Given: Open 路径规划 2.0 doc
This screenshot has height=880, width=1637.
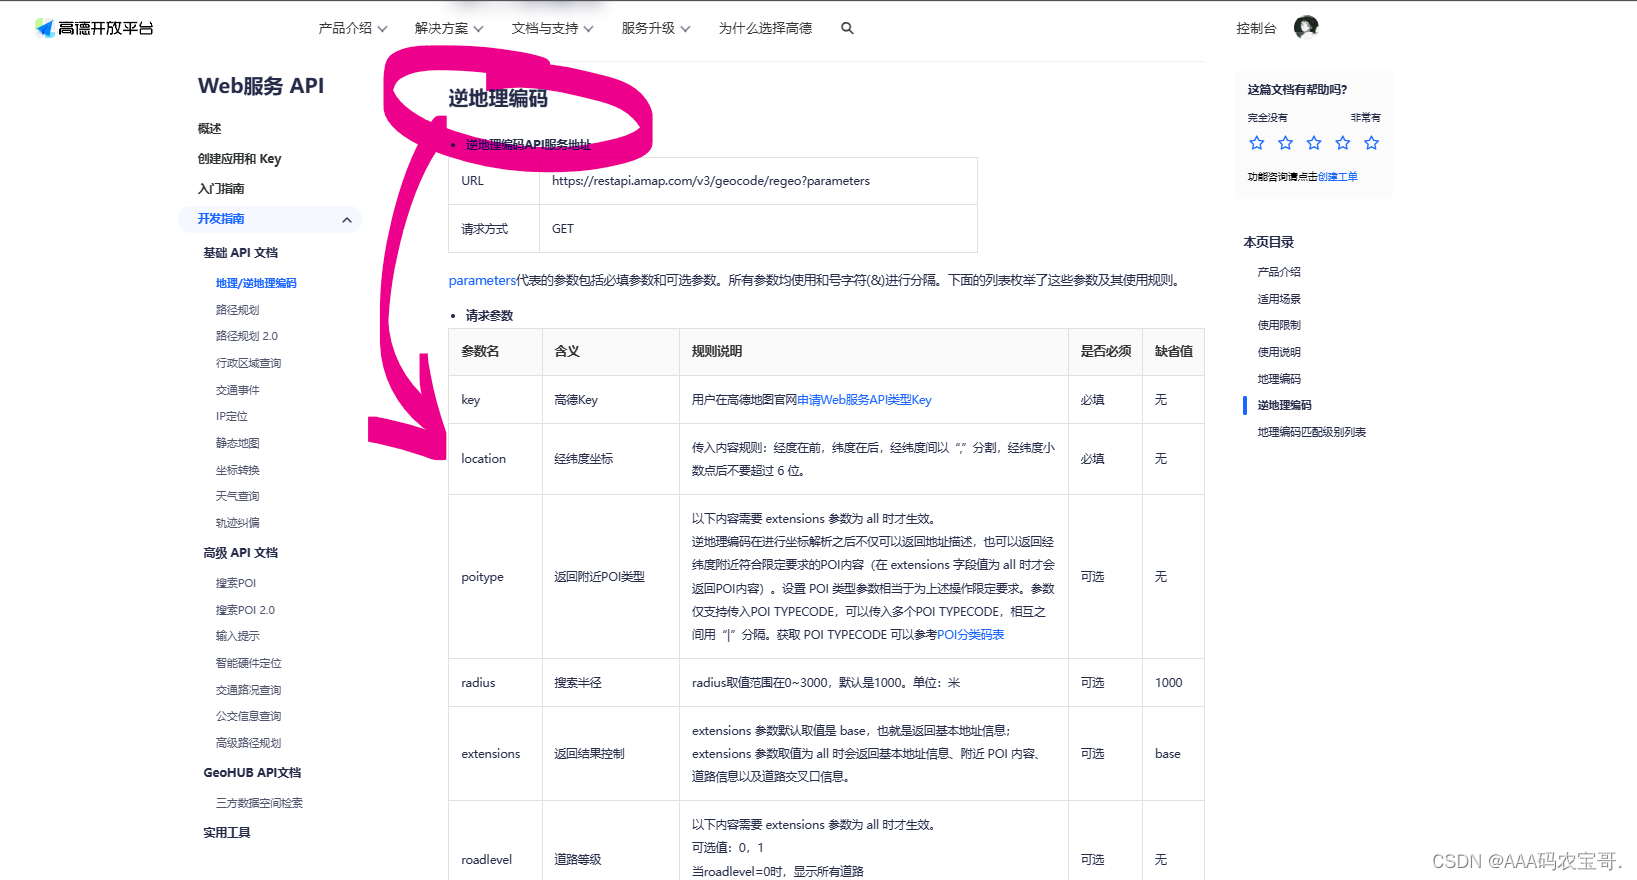Looking at the screenshot, I should point(247,336).
